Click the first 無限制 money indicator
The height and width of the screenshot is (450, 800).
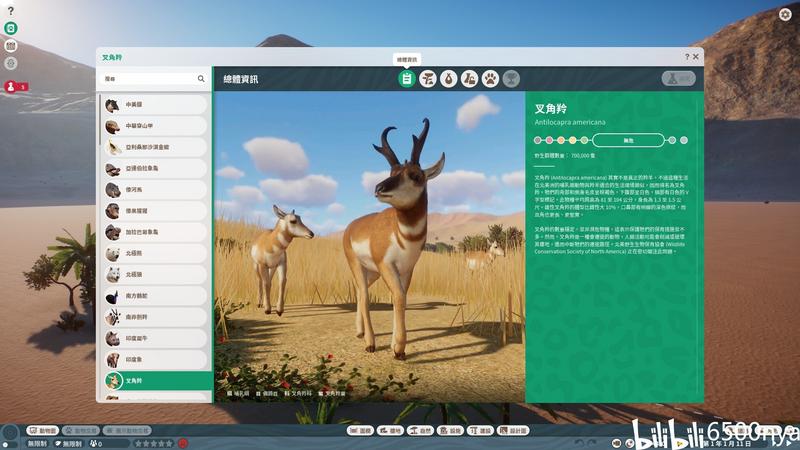pyautogui.click(x=38, y=444)
